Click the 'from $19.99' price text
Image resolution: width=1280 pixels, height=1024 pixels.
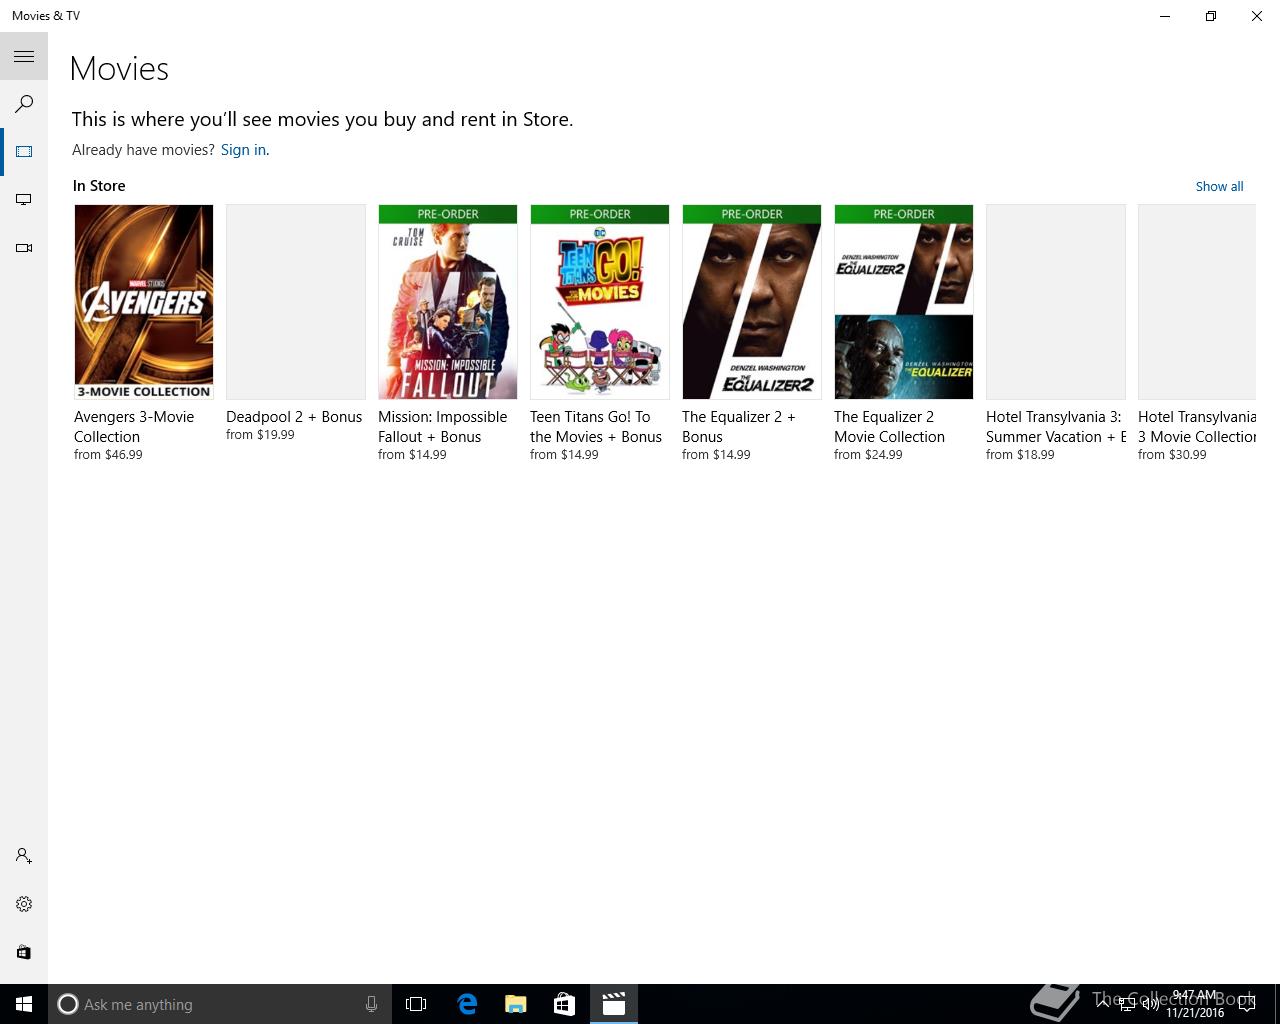pyautogui.click(x=260, y=435)
